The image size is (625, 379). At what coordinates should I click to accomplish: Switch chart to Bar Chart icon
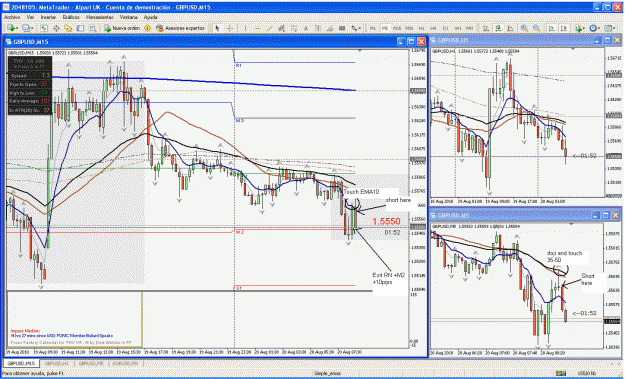[x=486, y=28]
